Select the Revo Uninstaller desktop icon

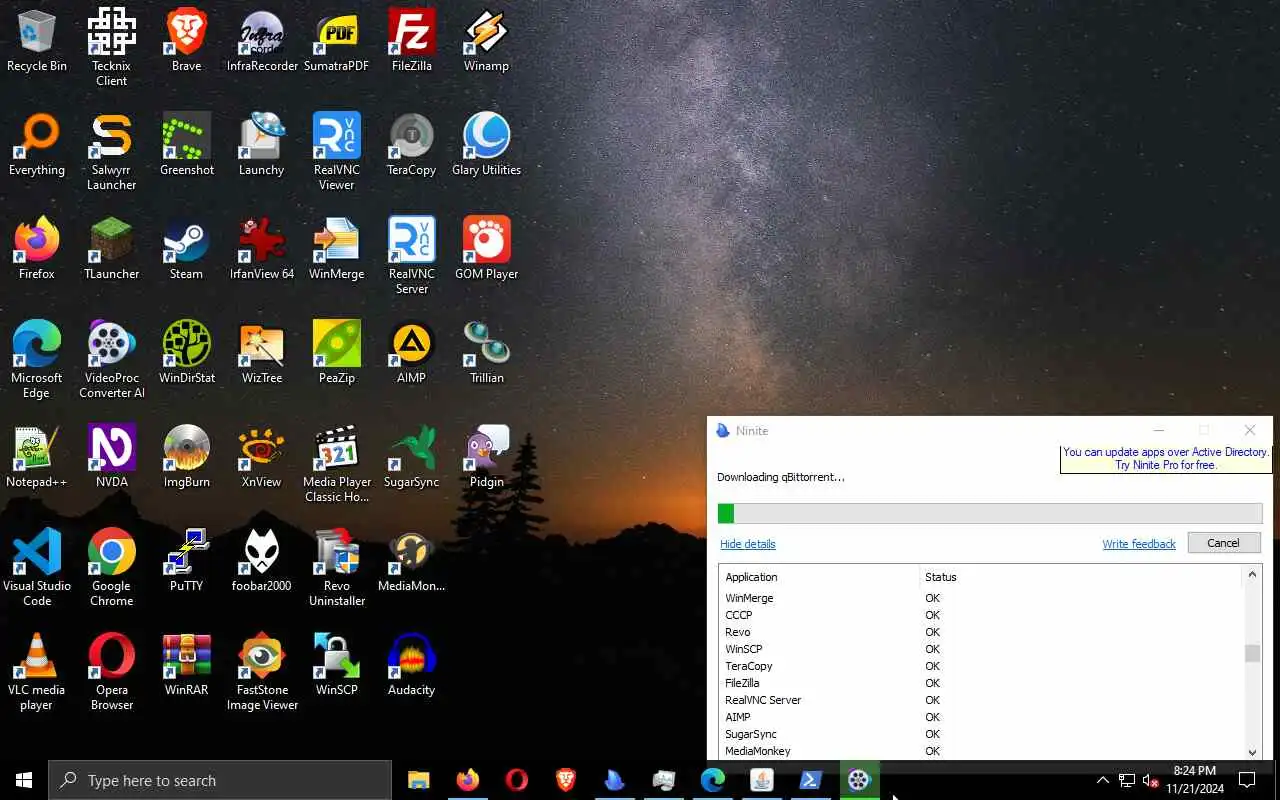point(337,568)
